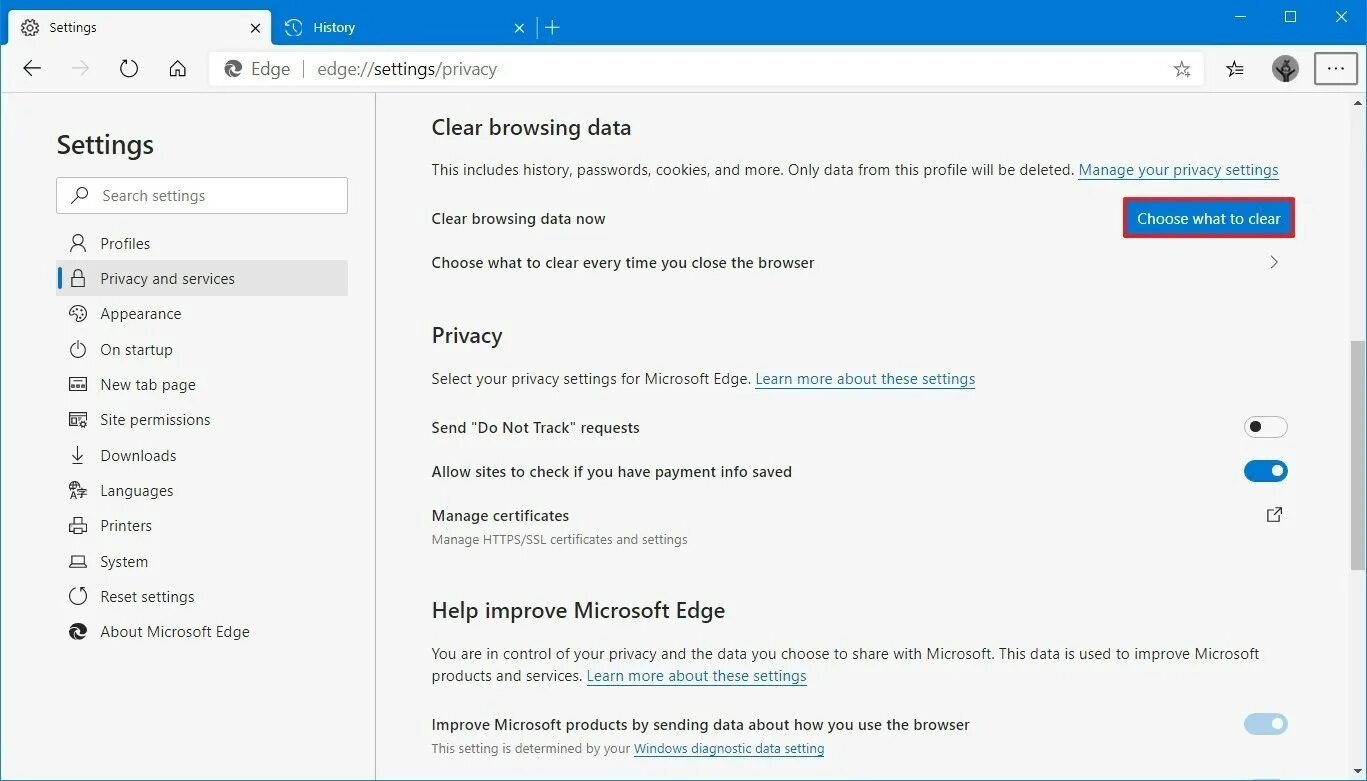This screenshot has width=1367, height=781.
Task: Click the Manage certificates external link icon
Action: tap(1274, 514)
